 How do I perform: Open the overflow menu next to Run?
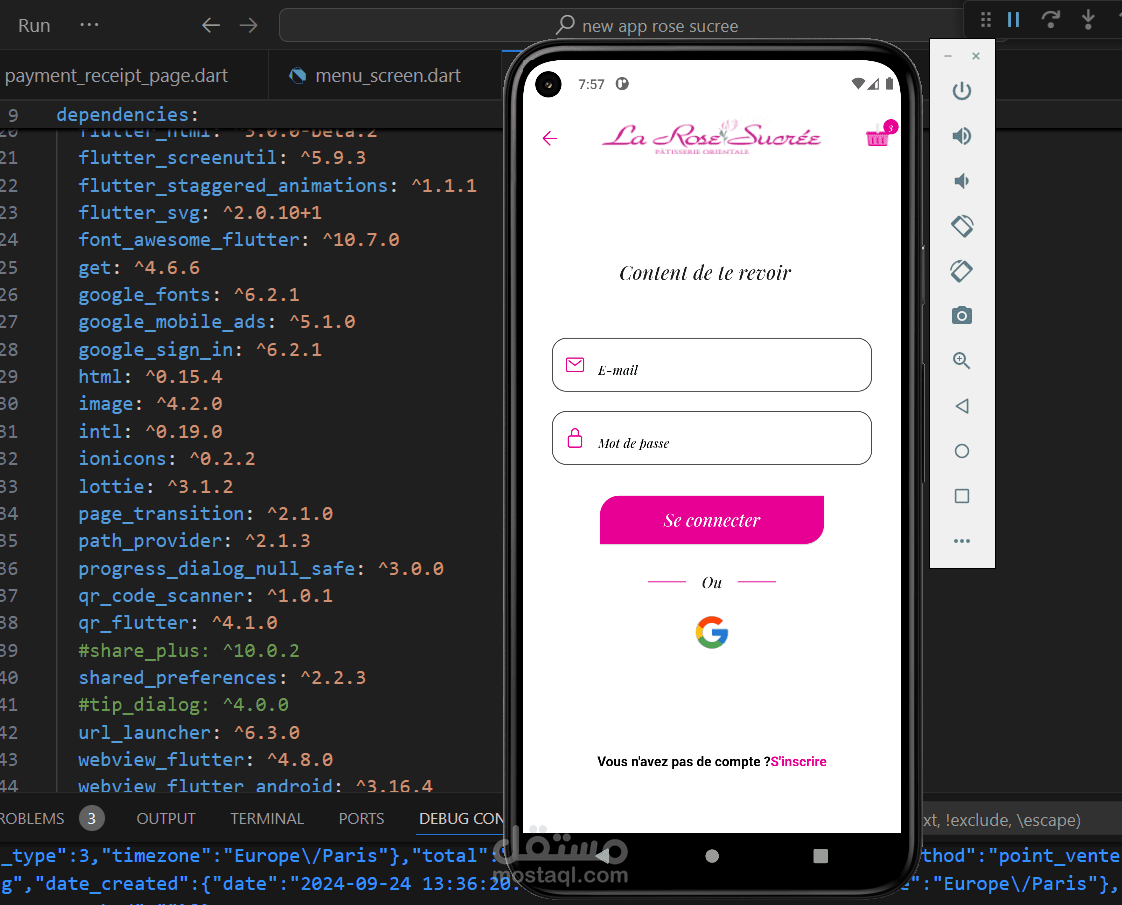click(89, 25)
